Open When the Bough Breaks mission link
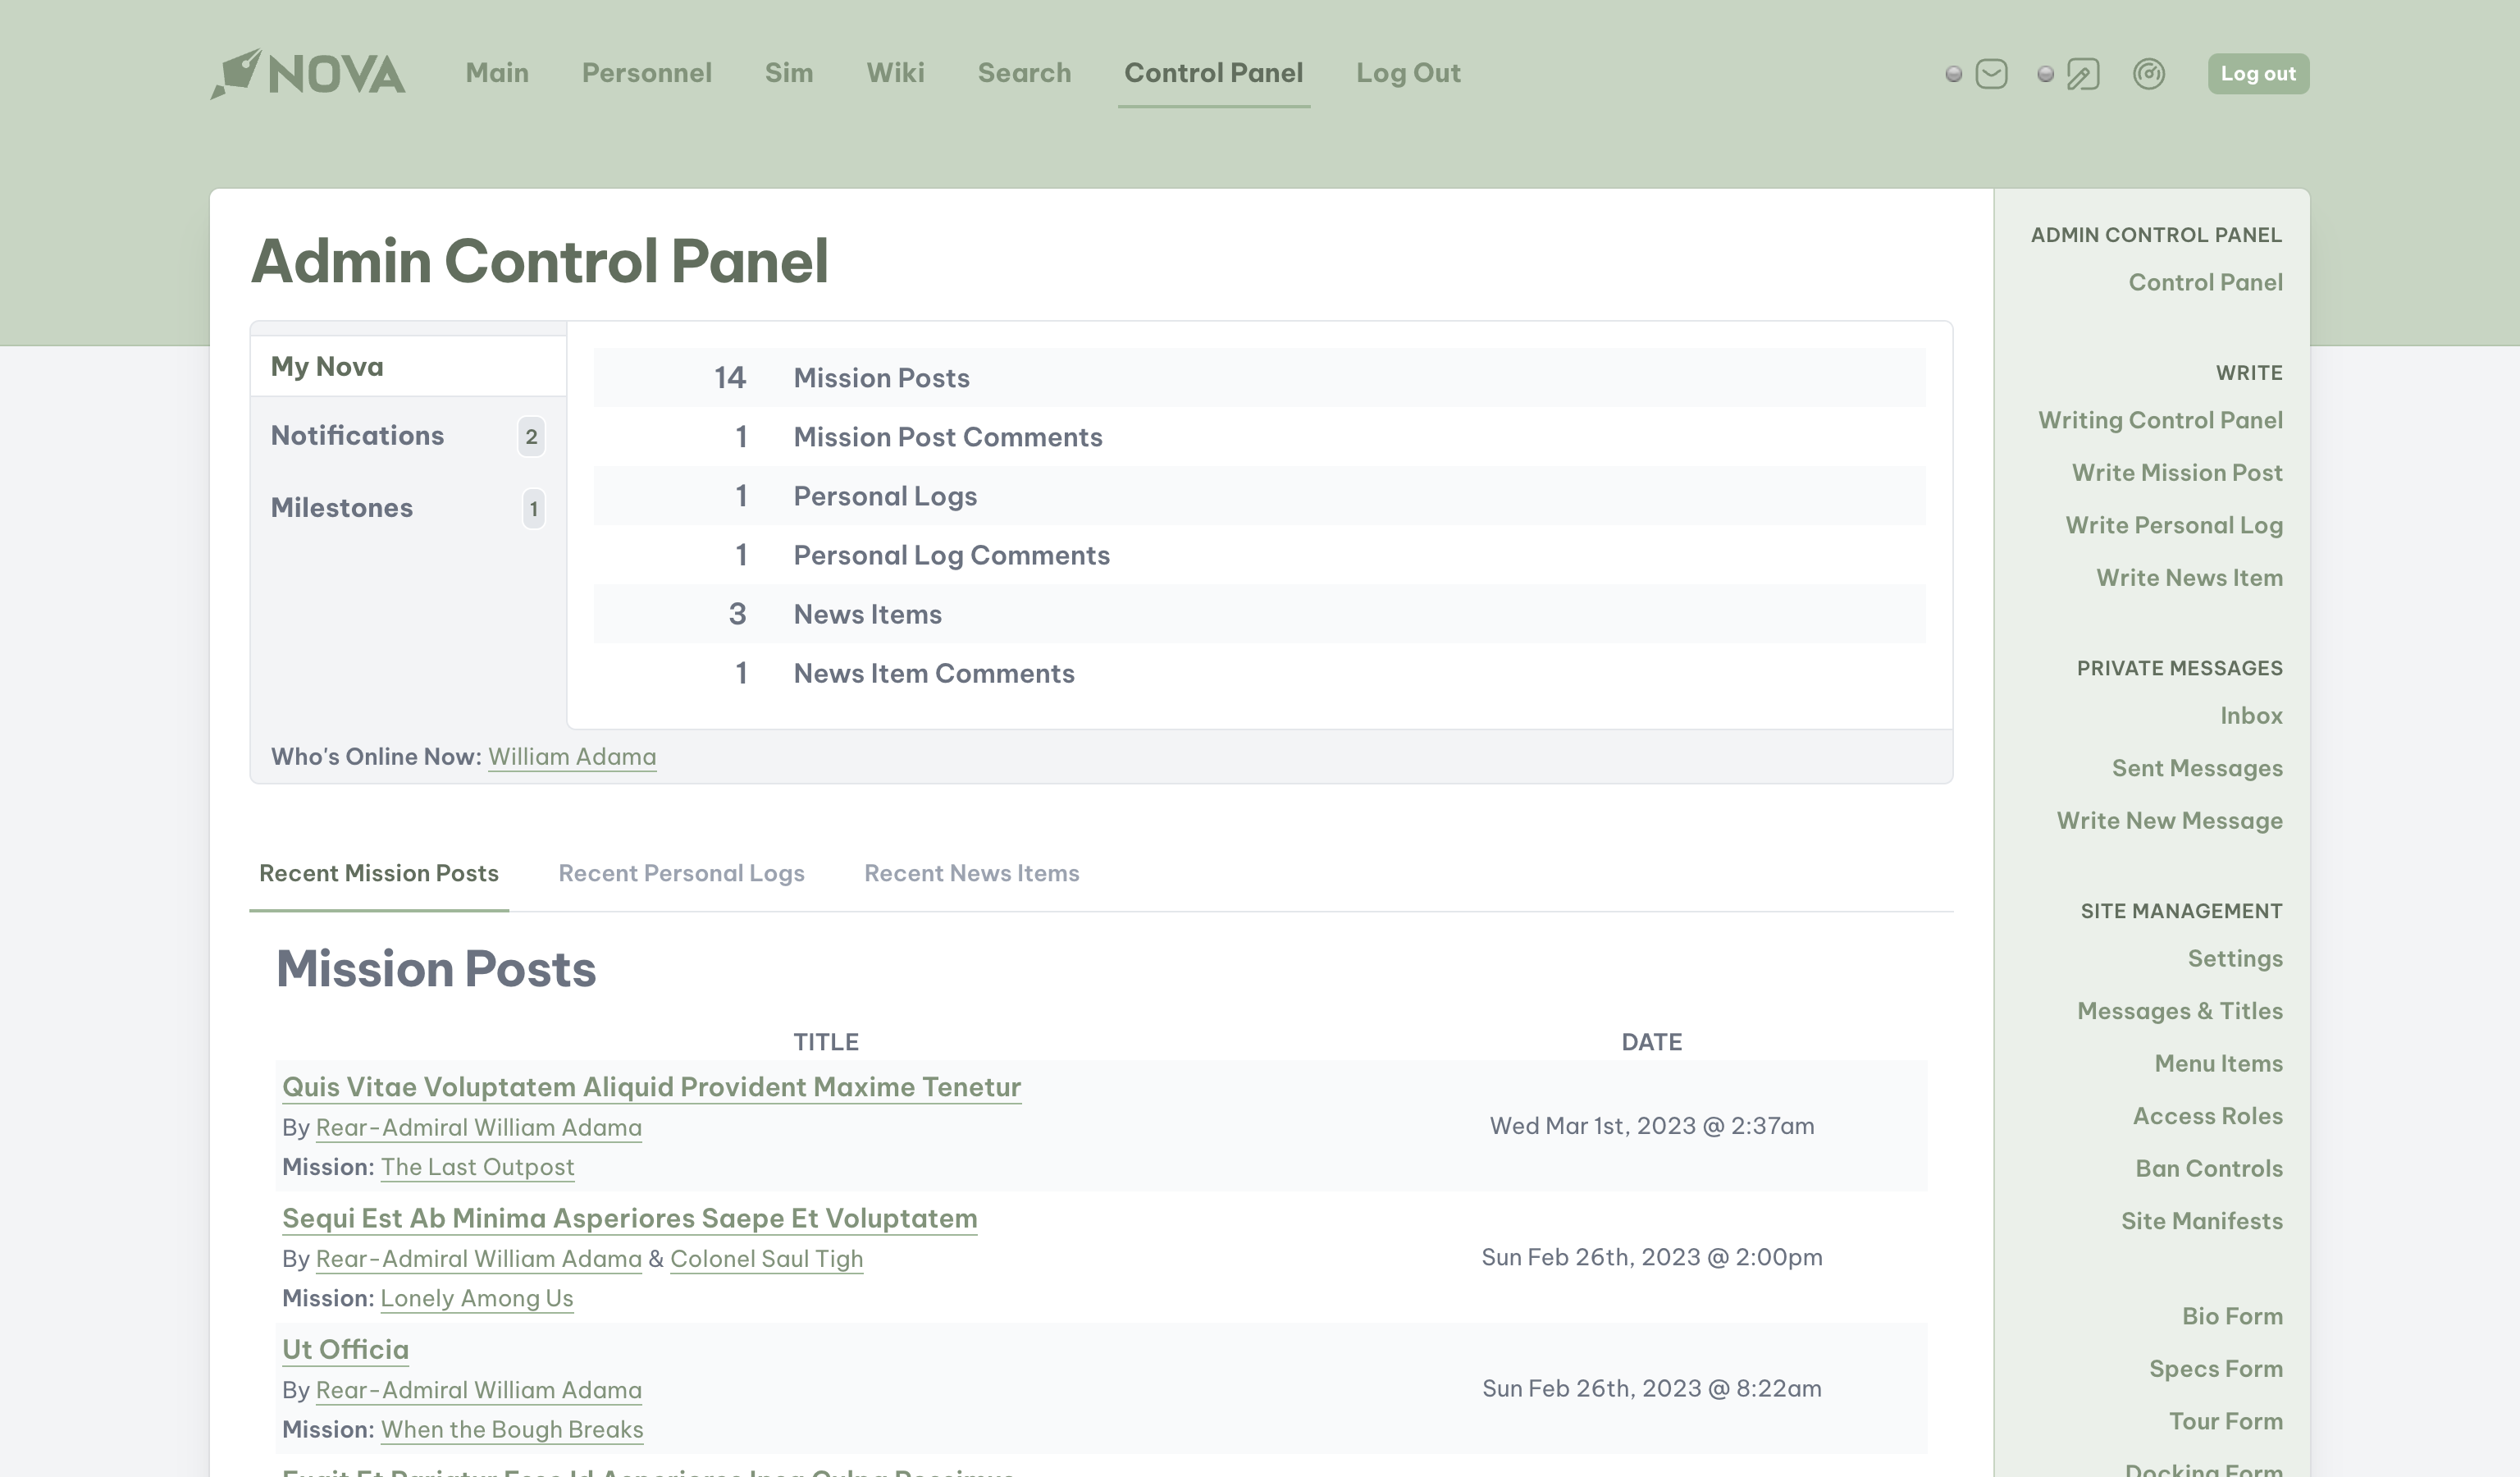 click(x=512, y=1429)
